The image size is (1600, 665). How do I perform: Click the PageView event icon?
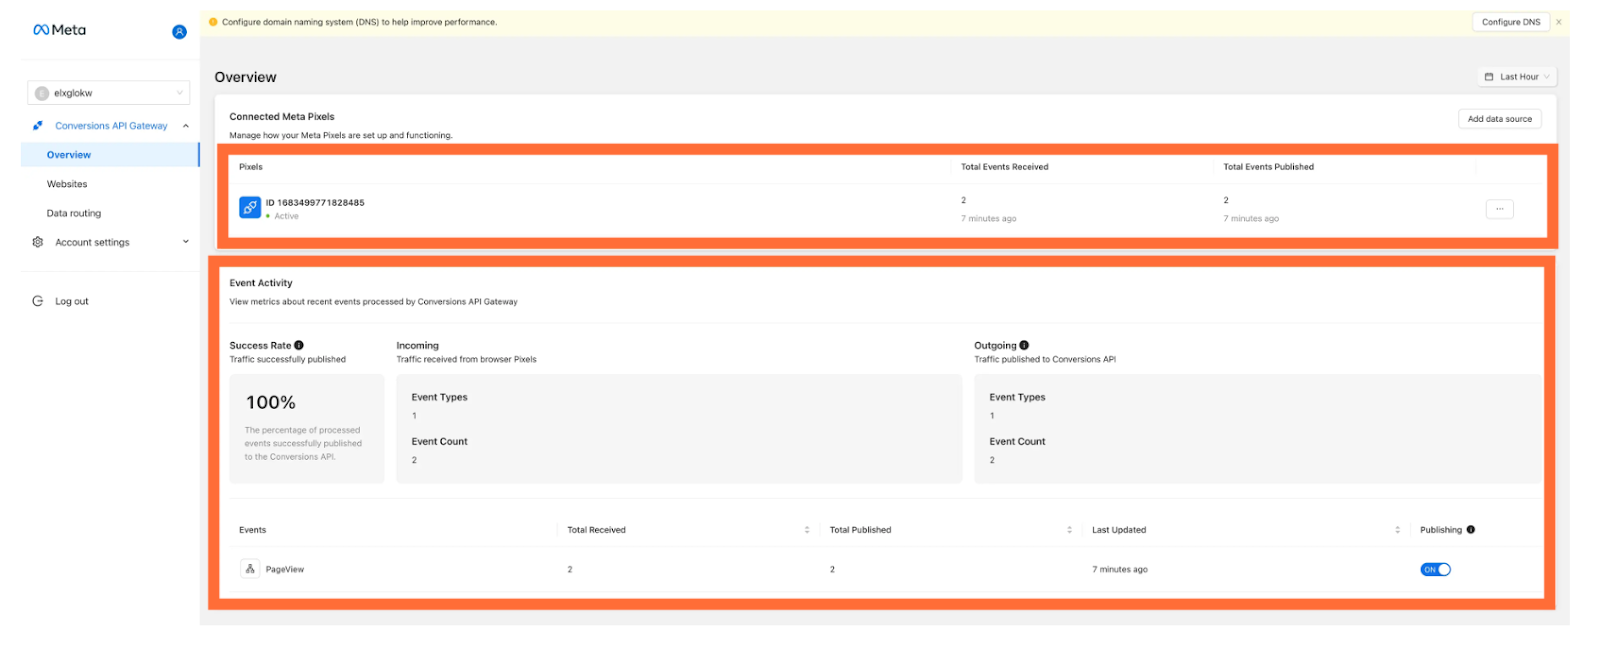coord(250,569)
